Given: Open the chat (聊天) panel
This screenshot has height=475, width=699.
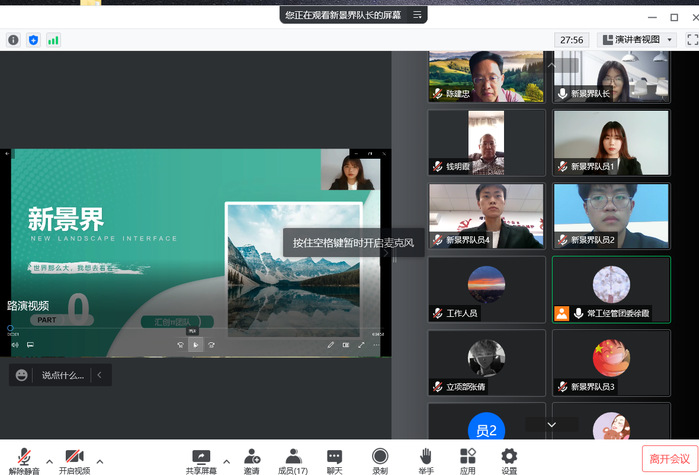Looking at the screenshot, I should coord(334,456).
